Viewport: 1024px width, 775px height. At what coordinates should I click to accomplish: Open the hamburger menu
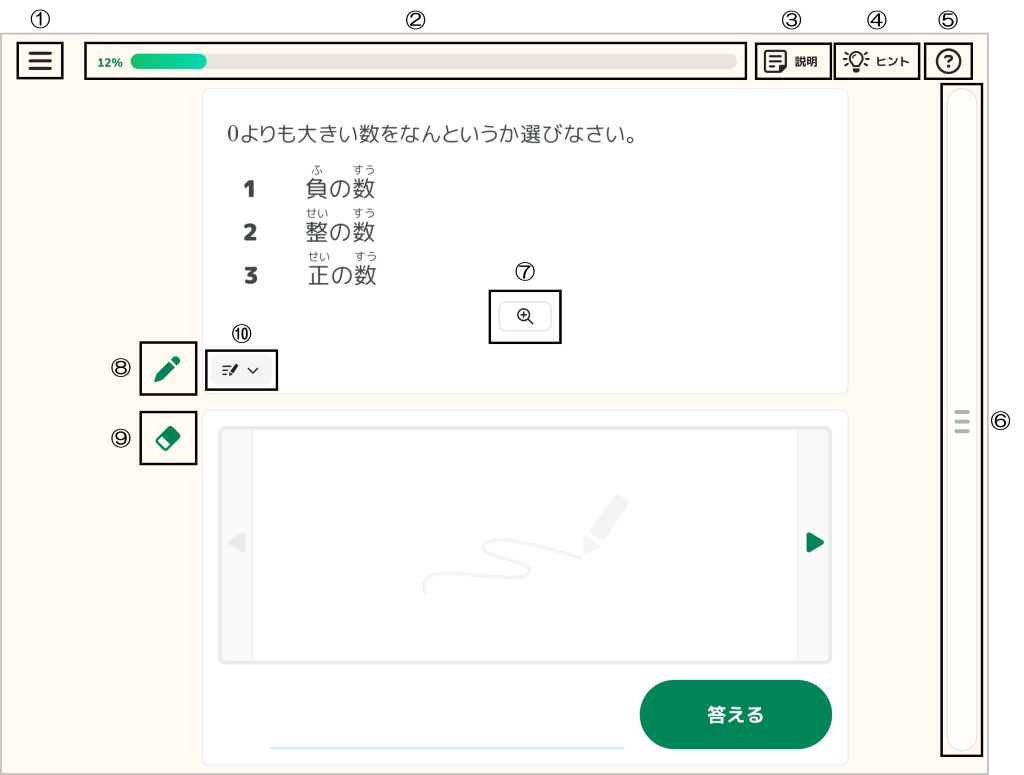pos(40,61)
